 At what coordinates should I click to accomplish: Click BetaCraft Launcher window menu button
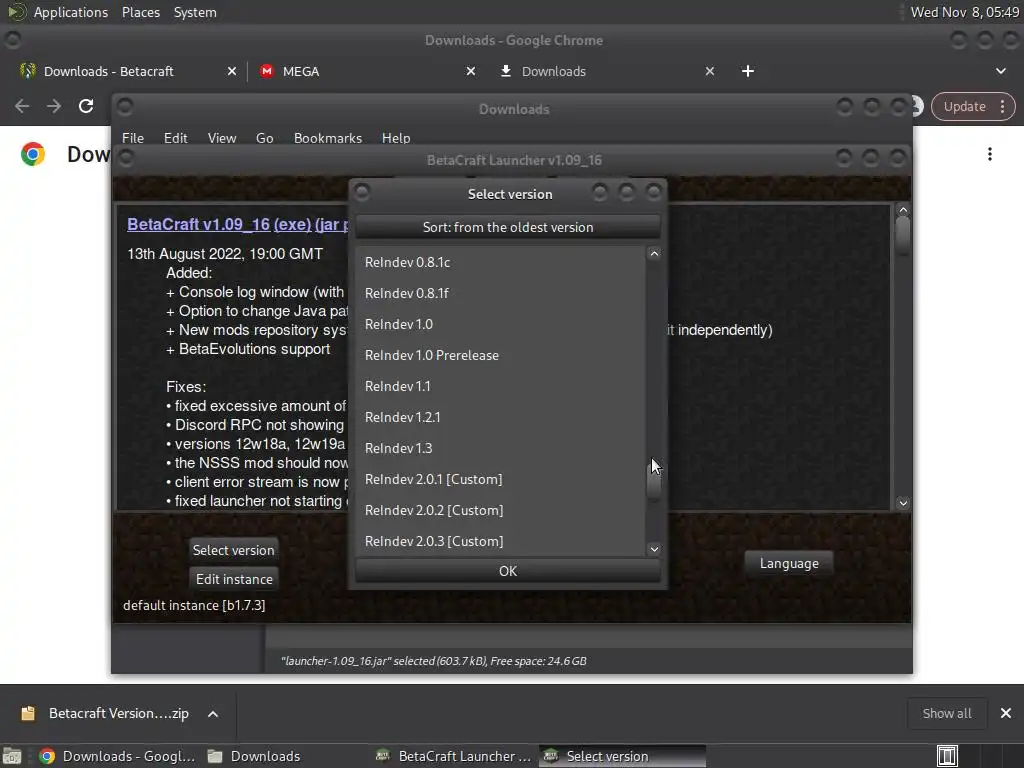[x=125, y=158]
